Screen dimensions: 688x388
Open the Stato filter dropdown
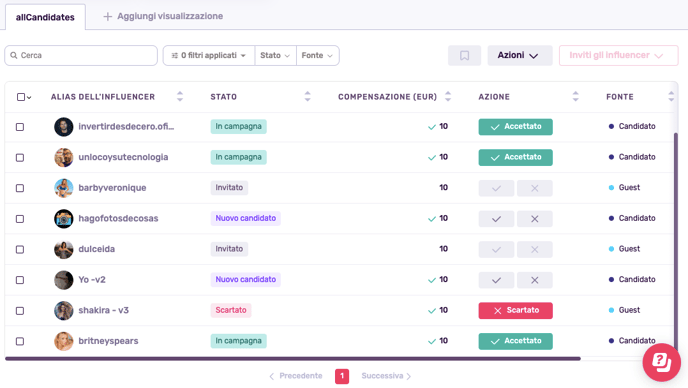click(275, 56)
